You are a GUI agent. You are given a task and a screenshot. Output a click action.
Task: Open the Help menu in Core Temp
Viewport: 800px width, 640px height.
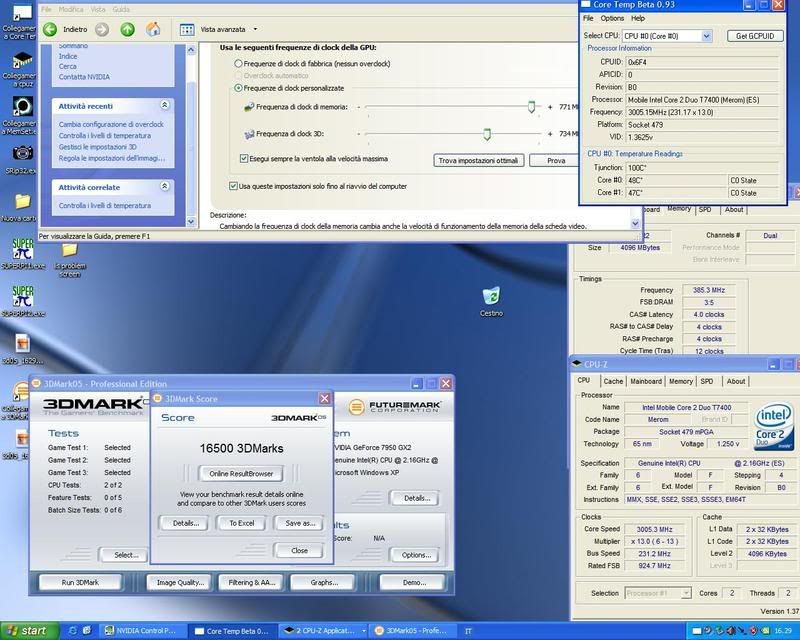tap(638, 18)
